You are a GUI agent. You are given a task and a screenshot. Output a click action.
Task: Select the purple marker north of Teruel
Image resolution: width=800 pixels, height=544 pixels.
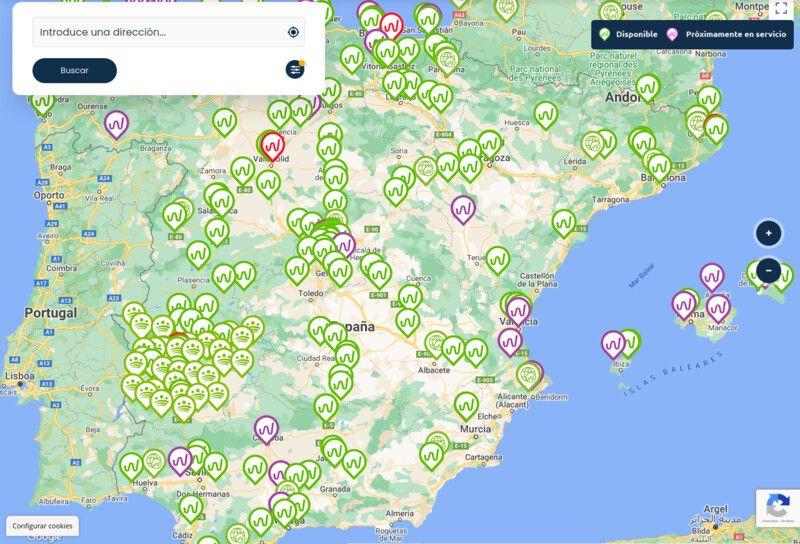tap(463, 209)
